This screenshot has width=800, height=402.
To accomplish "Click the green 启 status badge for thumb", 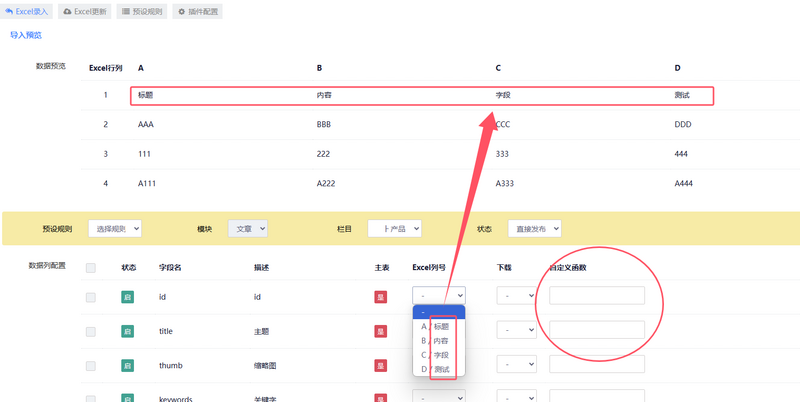I will [x=127, y=365].
